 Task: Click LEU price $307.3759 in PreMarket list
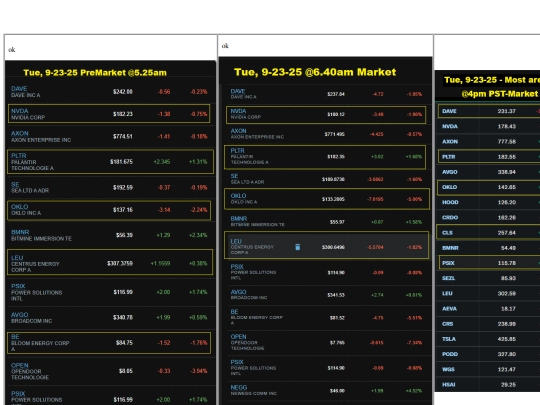pyautogui.click(x=120, y=263)
